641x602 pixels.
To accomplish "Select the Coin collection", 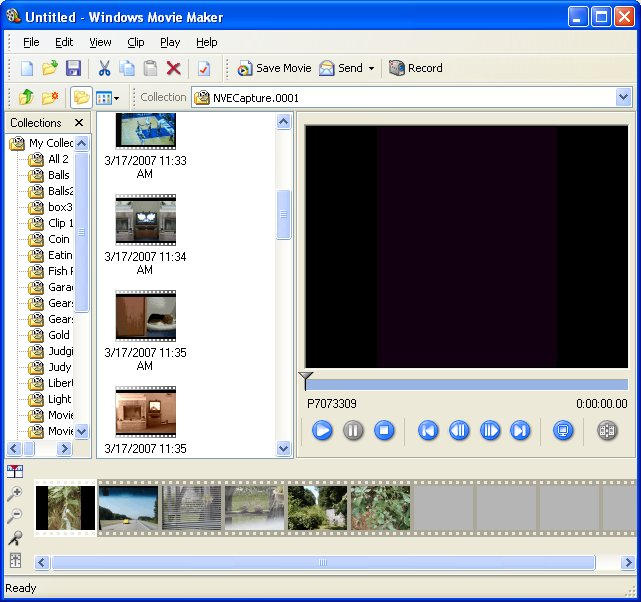I will click(x=49, y=239).
